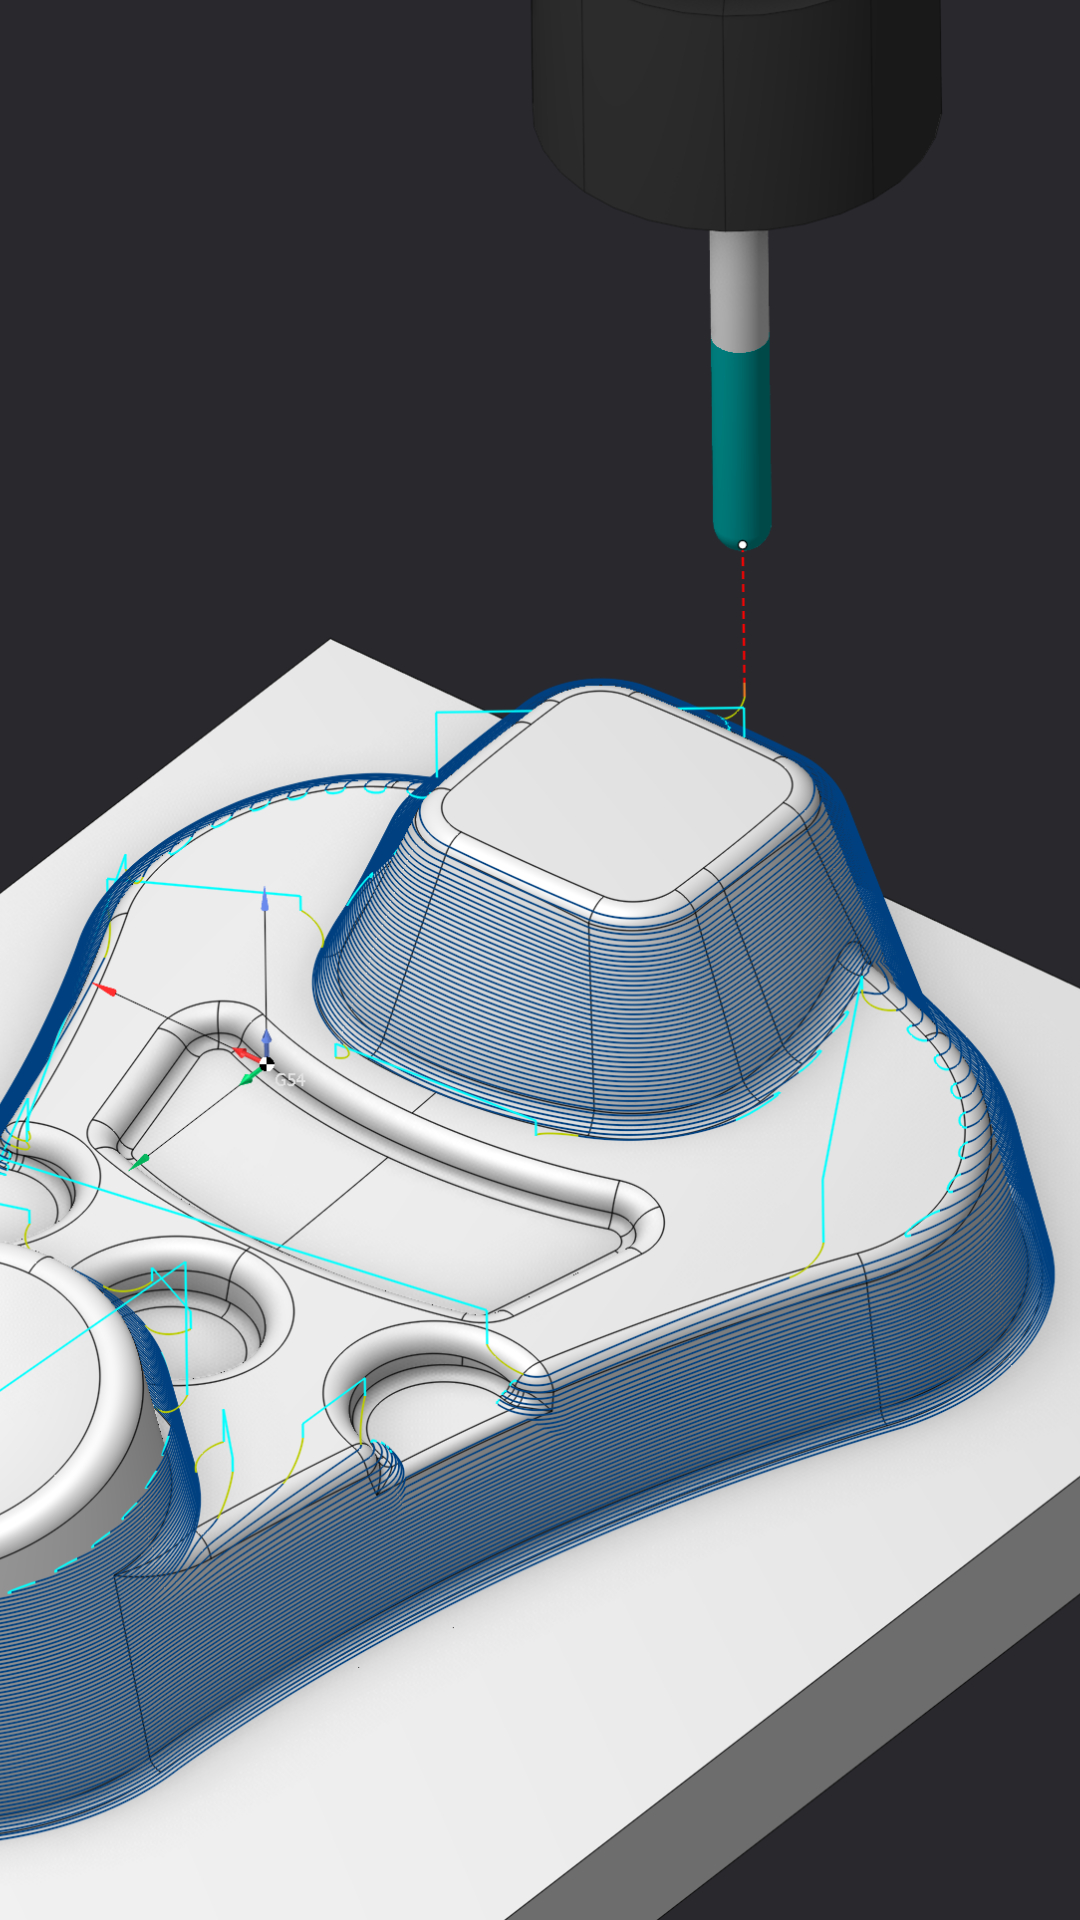This screenshot has height=1920, width=1080.
Task: Click the G54 text label
Action: [290, 1080]
